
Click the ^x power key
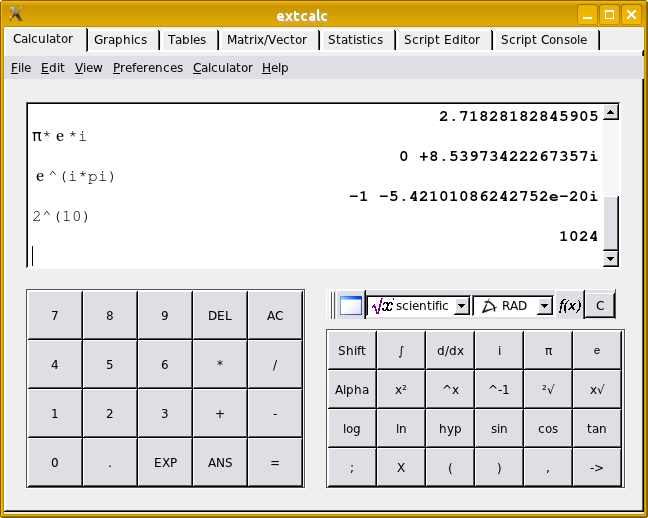click(450, 389)
